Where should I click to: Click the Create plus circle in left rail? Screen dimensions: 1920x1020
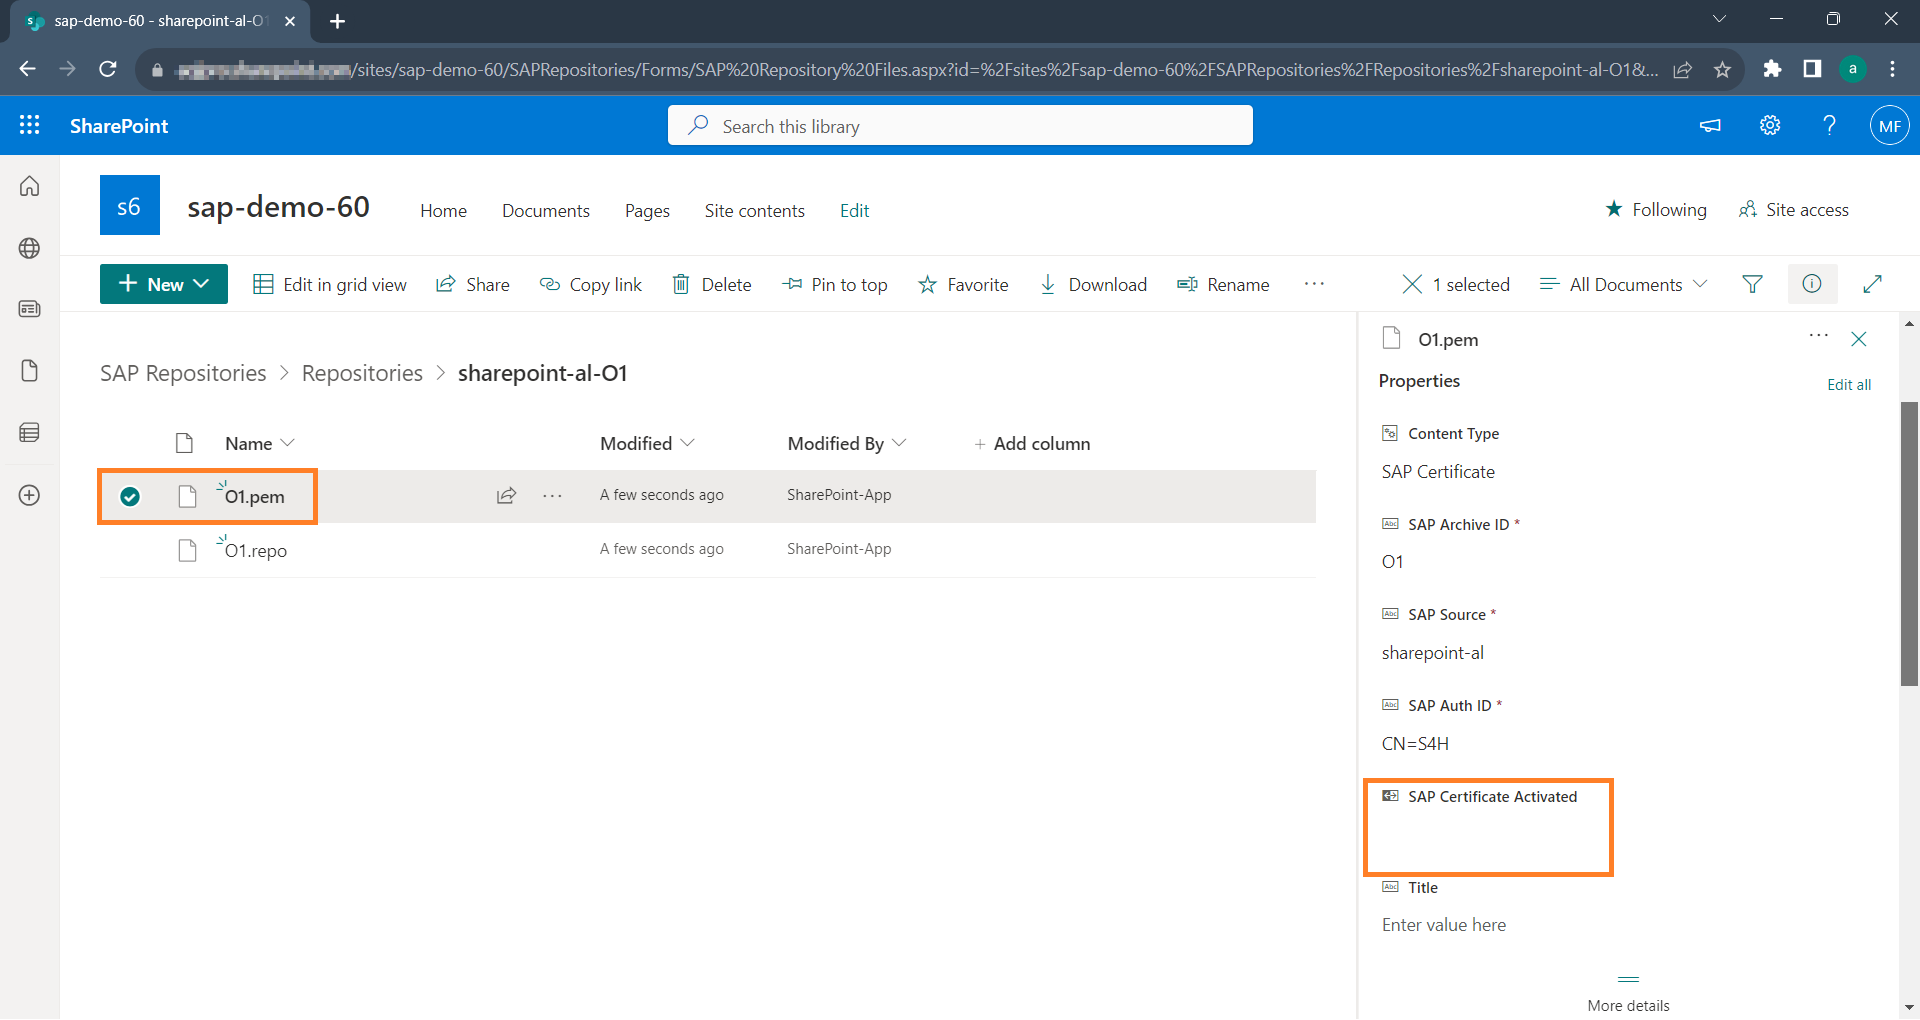coord(30,495)
